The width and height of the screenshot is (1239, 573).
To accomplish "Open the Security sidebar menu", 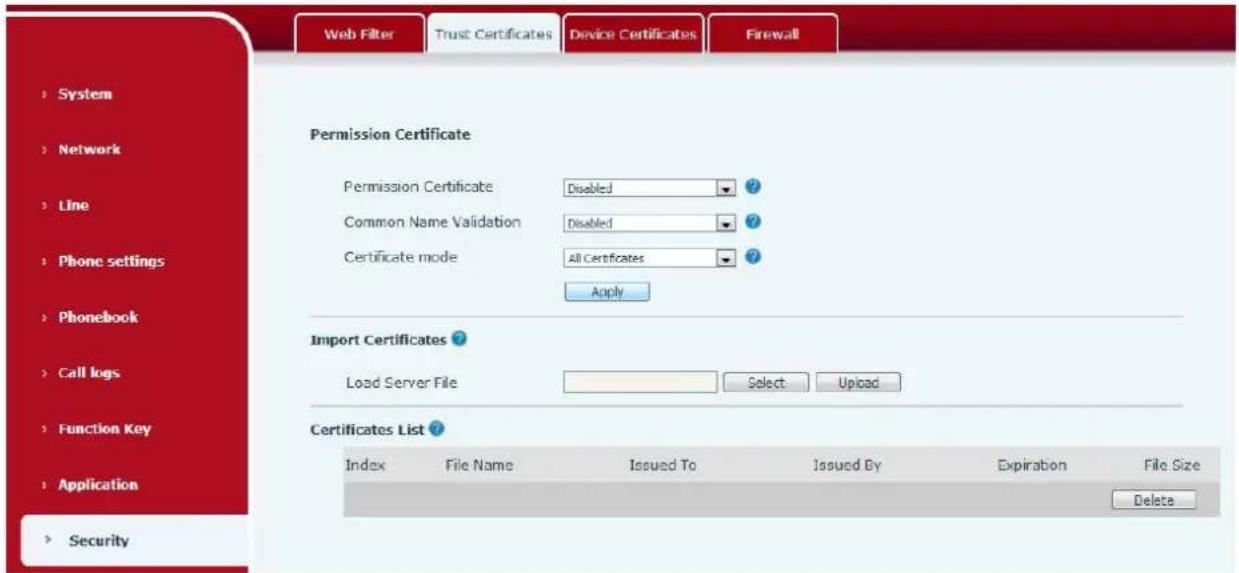I will point(134,541).
